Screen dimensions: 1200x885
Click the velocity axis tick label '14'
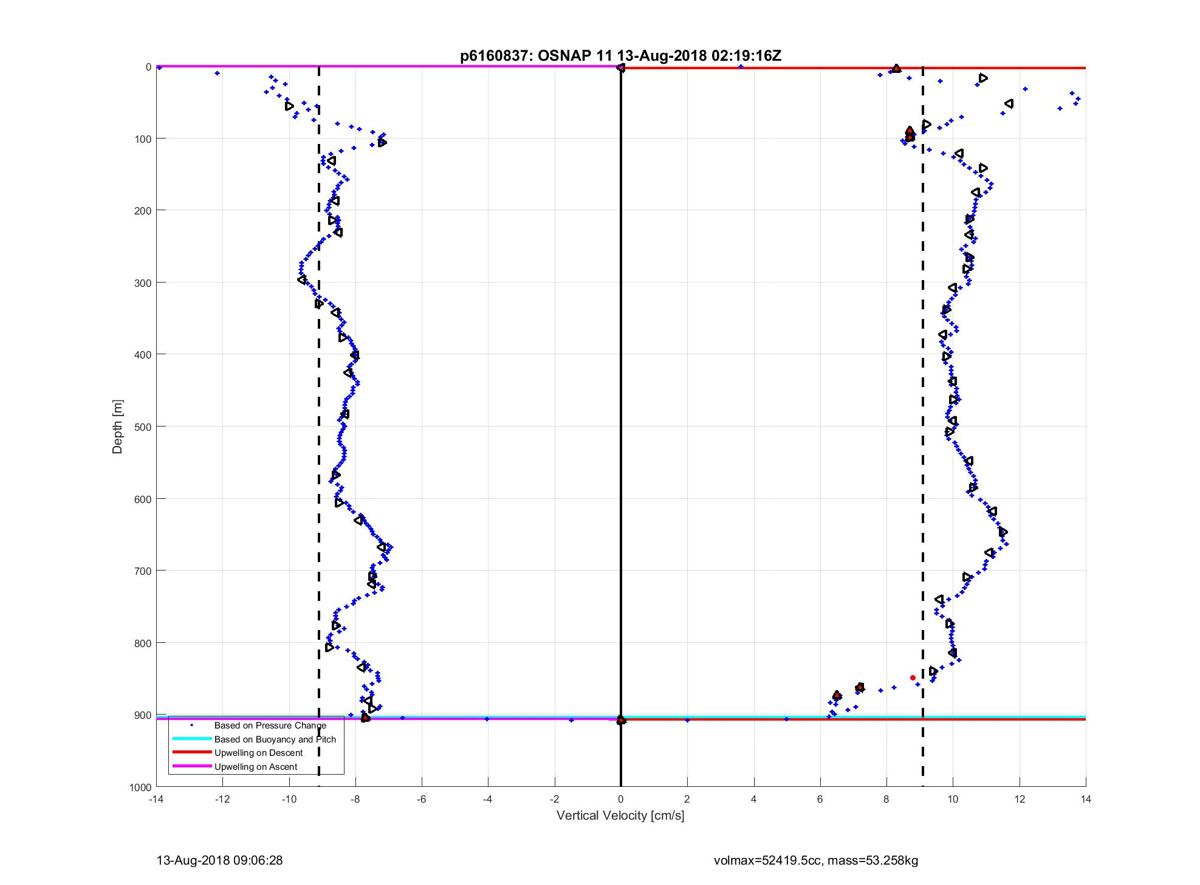(x=1085, y=799)
